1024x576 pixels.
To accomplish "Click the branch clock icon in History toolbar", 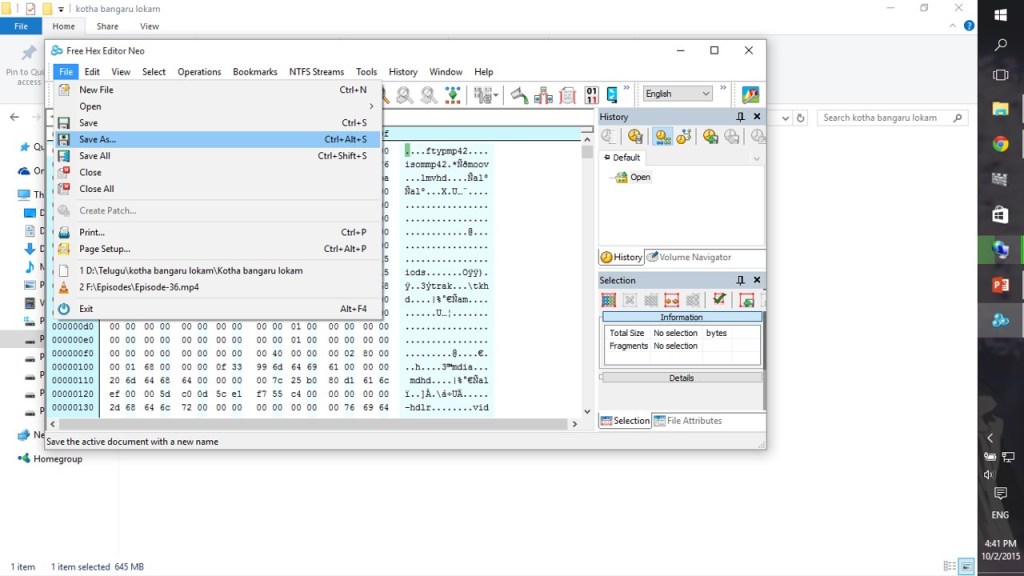I will click(684, 136).
